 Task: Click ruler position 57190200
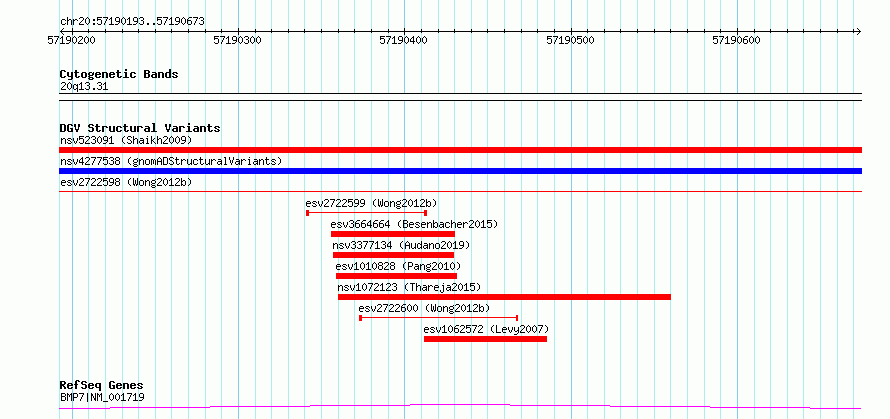(x=72, y=40)
